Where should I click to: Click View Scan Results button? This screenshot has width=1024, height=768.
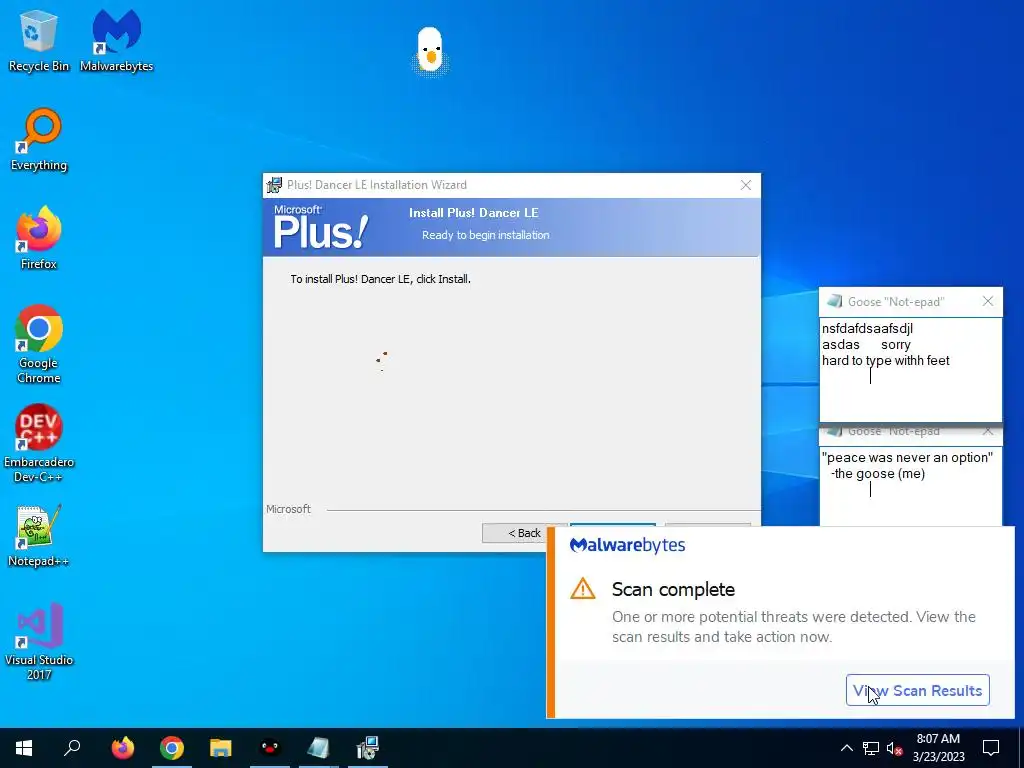click(x=918, y=690)
